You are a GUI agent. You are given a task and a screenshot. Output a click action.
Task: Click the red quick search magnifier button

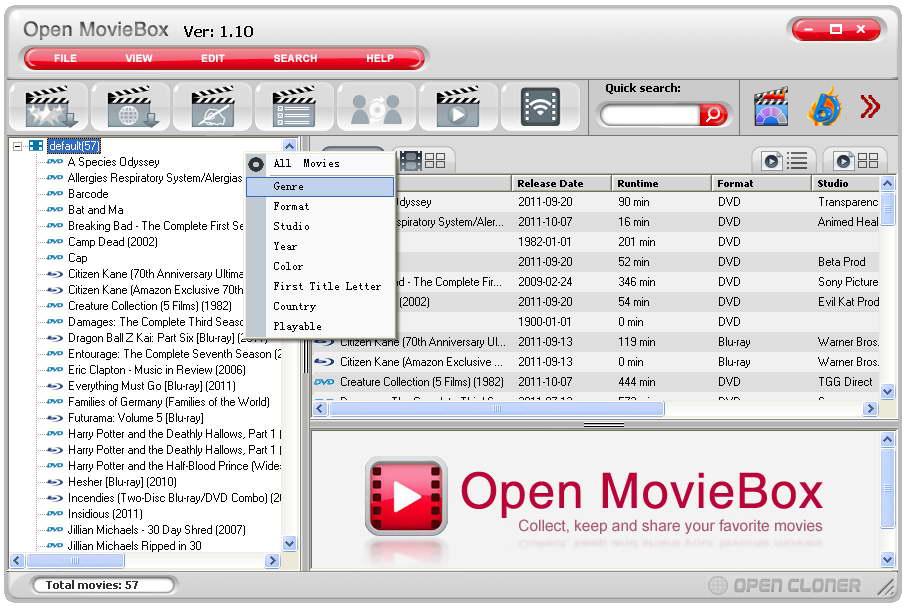(x=713, y=115)
